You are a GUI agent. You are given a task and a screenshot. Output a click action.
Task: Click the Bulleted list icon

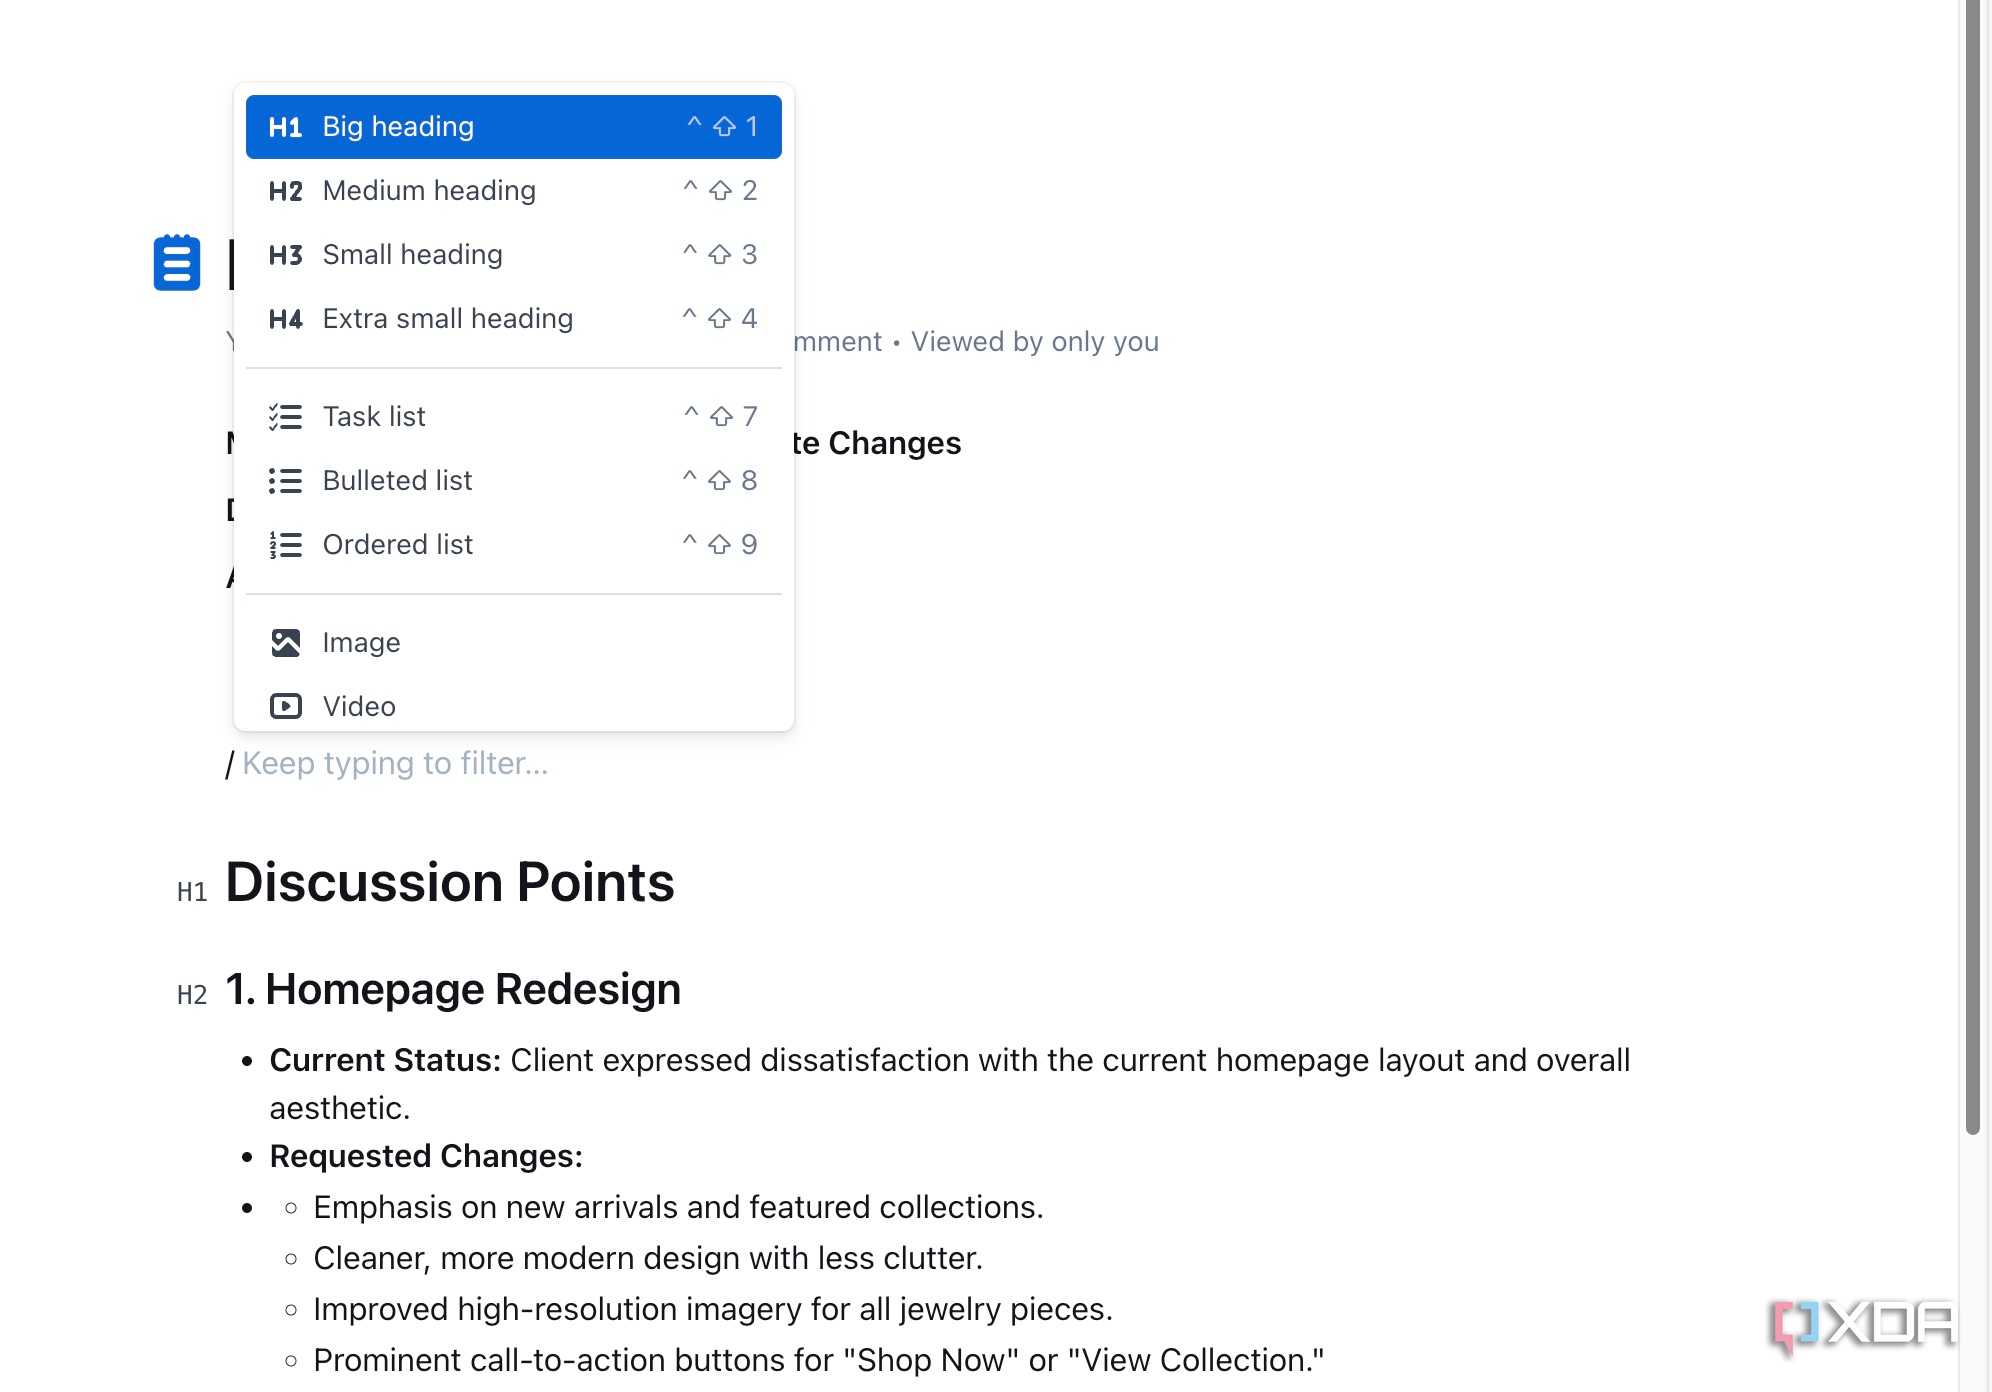(285, 481)
